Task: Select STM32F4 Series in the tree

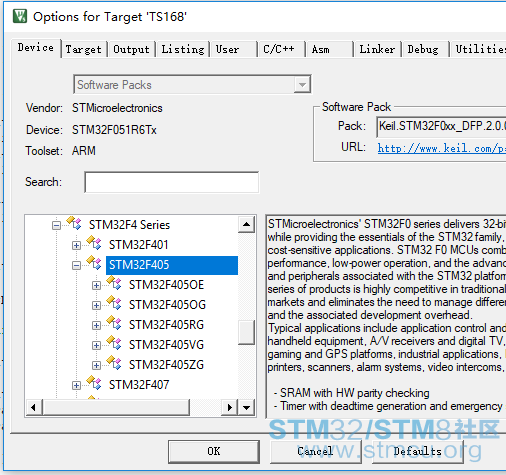Action: click(129, 225)
